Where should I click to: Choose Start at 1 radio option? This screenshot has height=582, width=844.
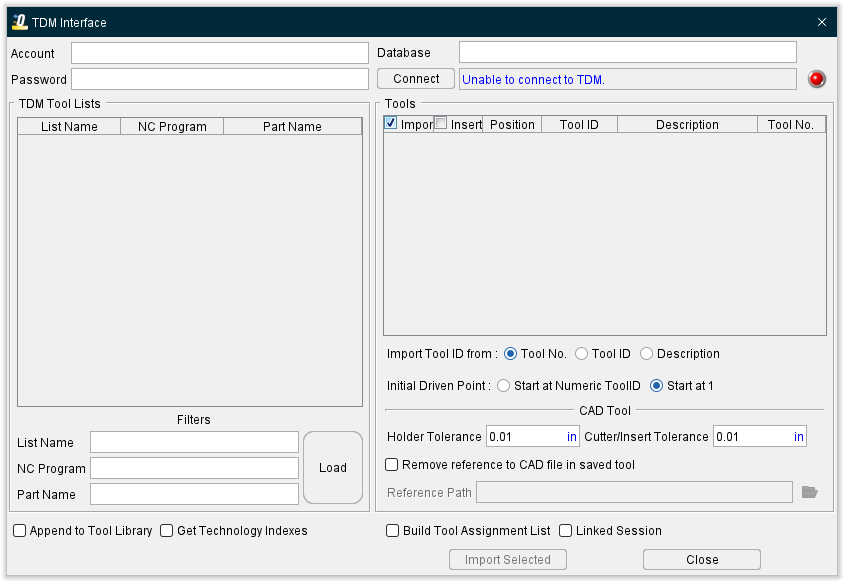(x=656, y=385)
